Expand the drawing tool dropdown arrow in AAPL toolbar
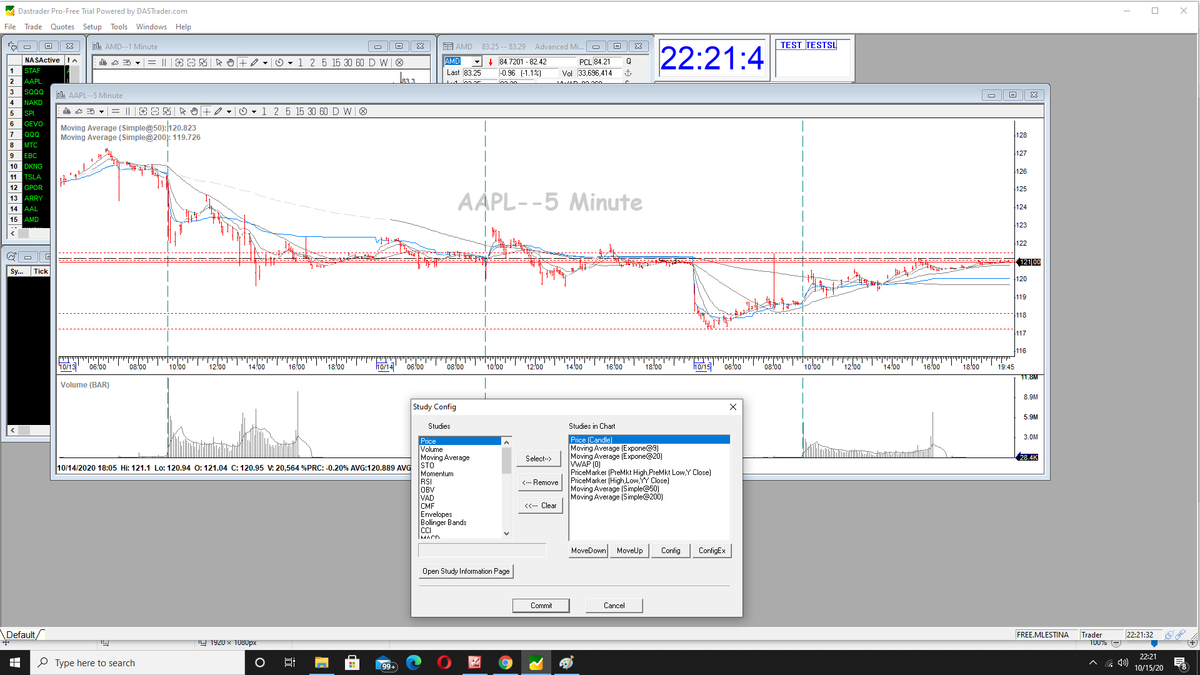 (x=229, y=111)
